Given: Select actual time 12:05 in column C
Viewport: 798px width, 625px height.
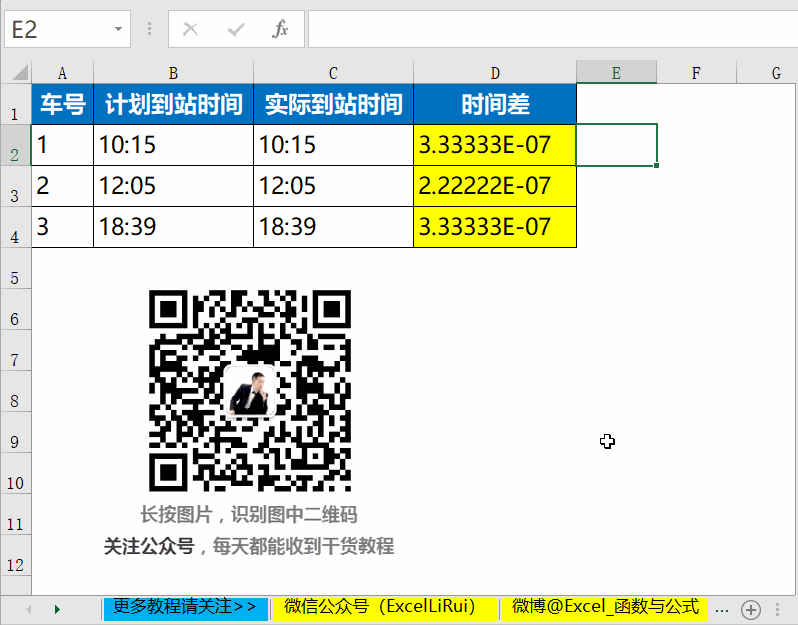Looking at the screenshot, I should click(x=333, y=186).
